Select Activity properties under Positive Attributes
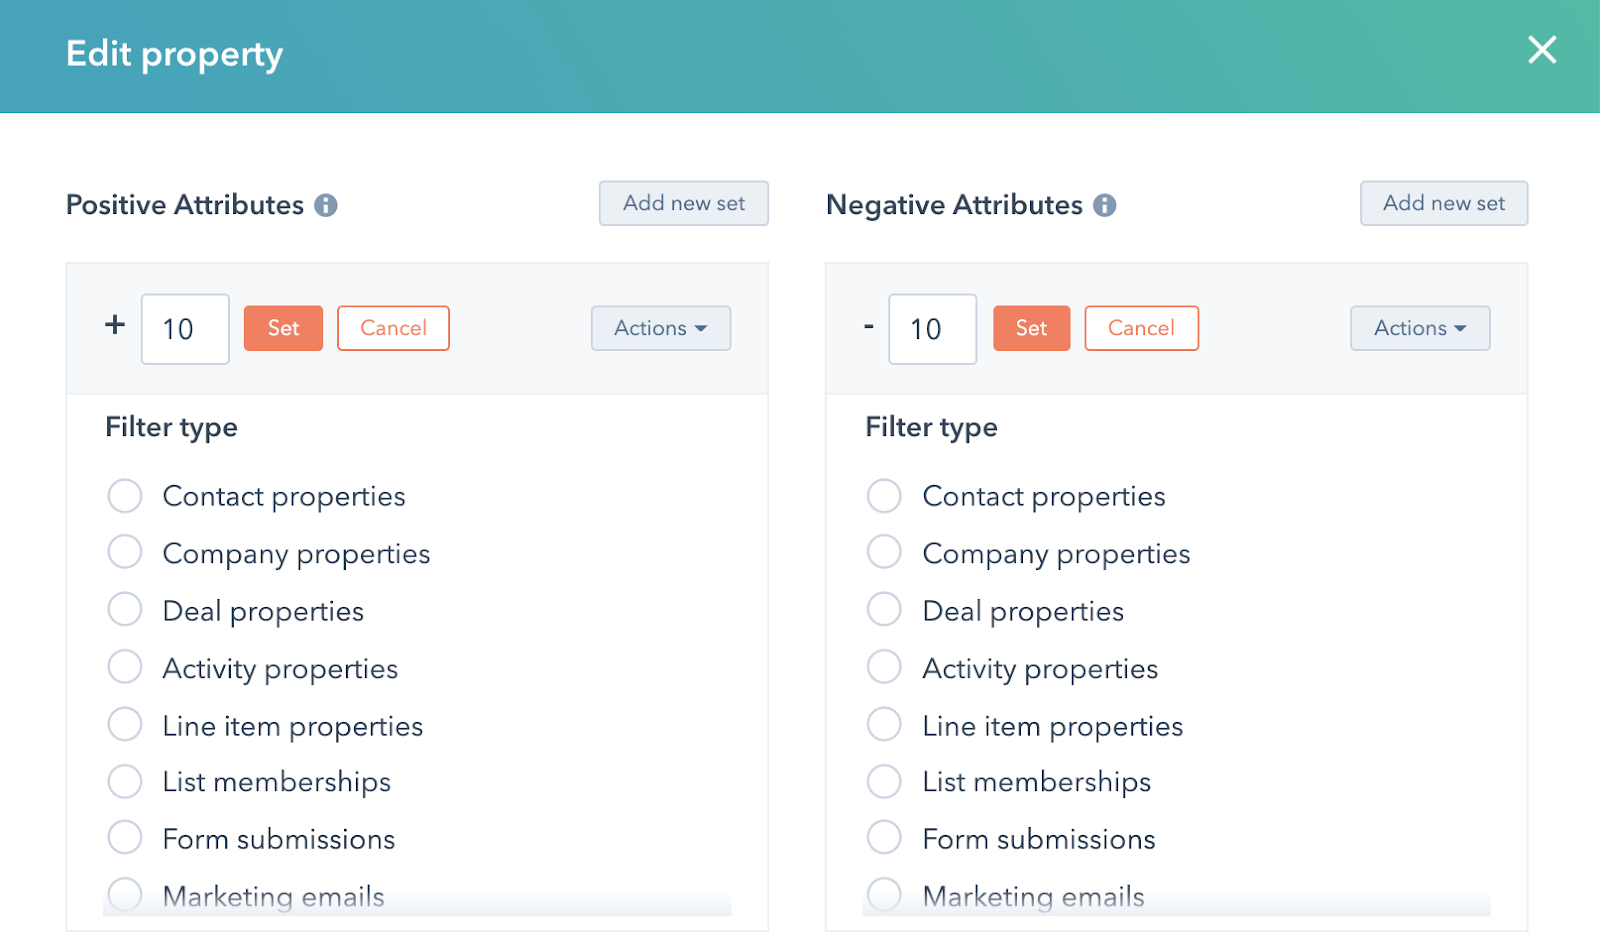Image resolution: width=1600 pixels, height=948 pixels. (x=125, y=667)
